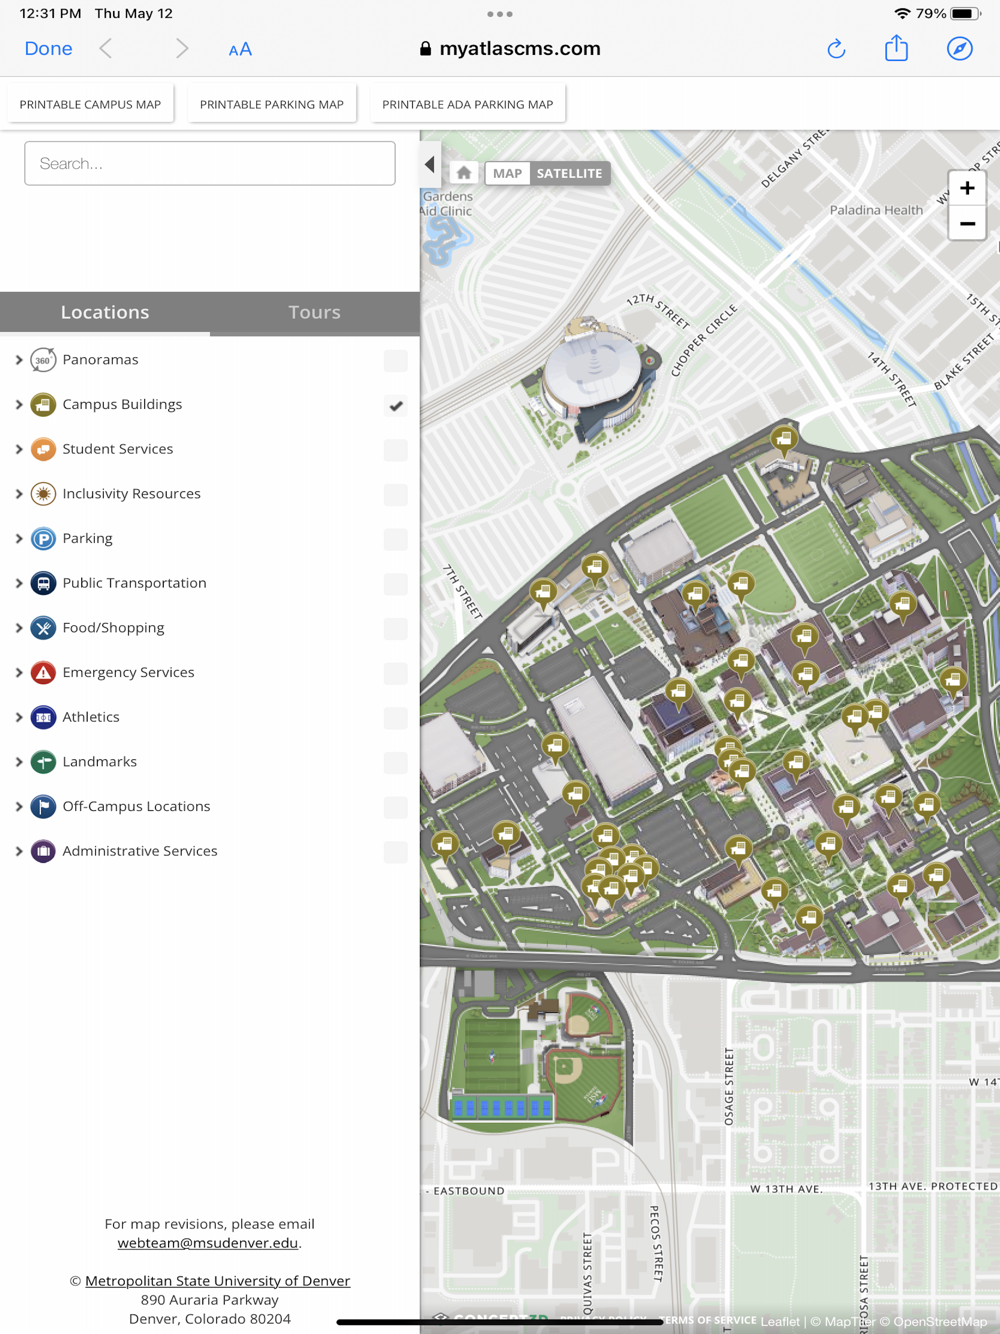The height and width of the screenshot is (1334, 1000).
Task: Enable the Inclusivity Resources checkbox
Action: pos(396,494)
